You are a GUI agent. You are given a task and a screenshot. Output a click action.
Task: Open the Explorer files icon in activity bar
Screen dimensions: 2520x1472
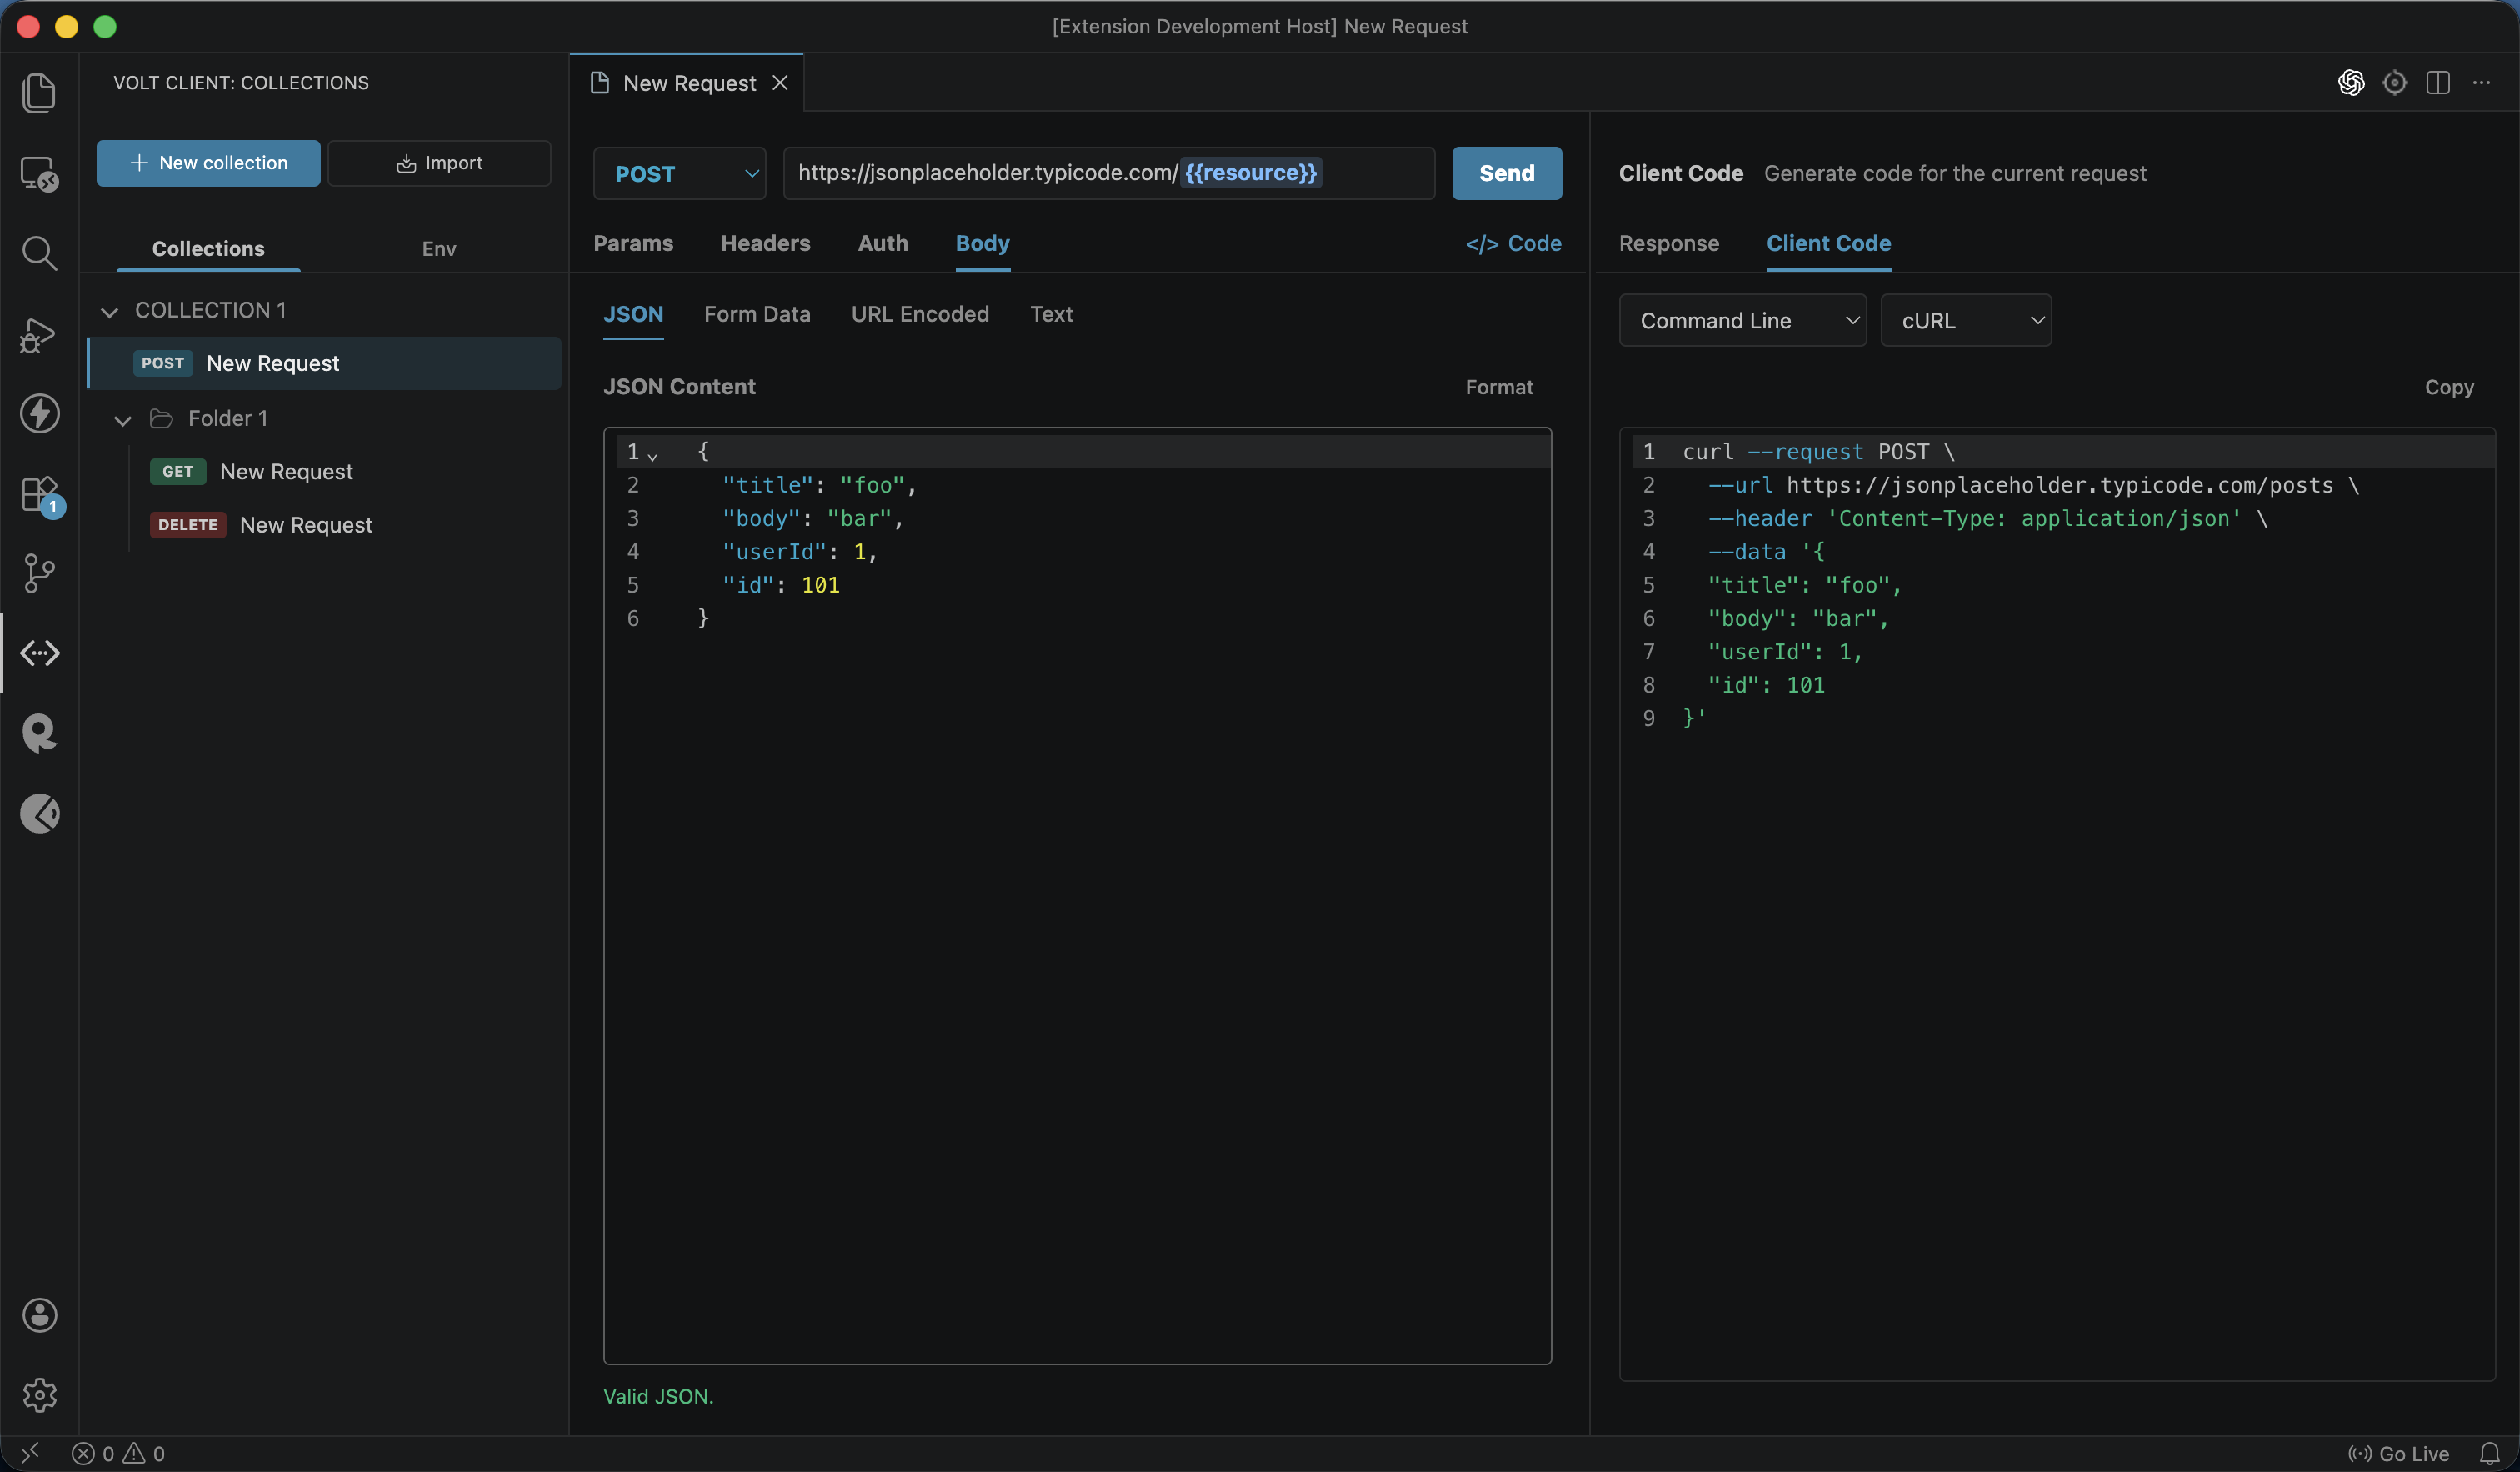point(39,93)
